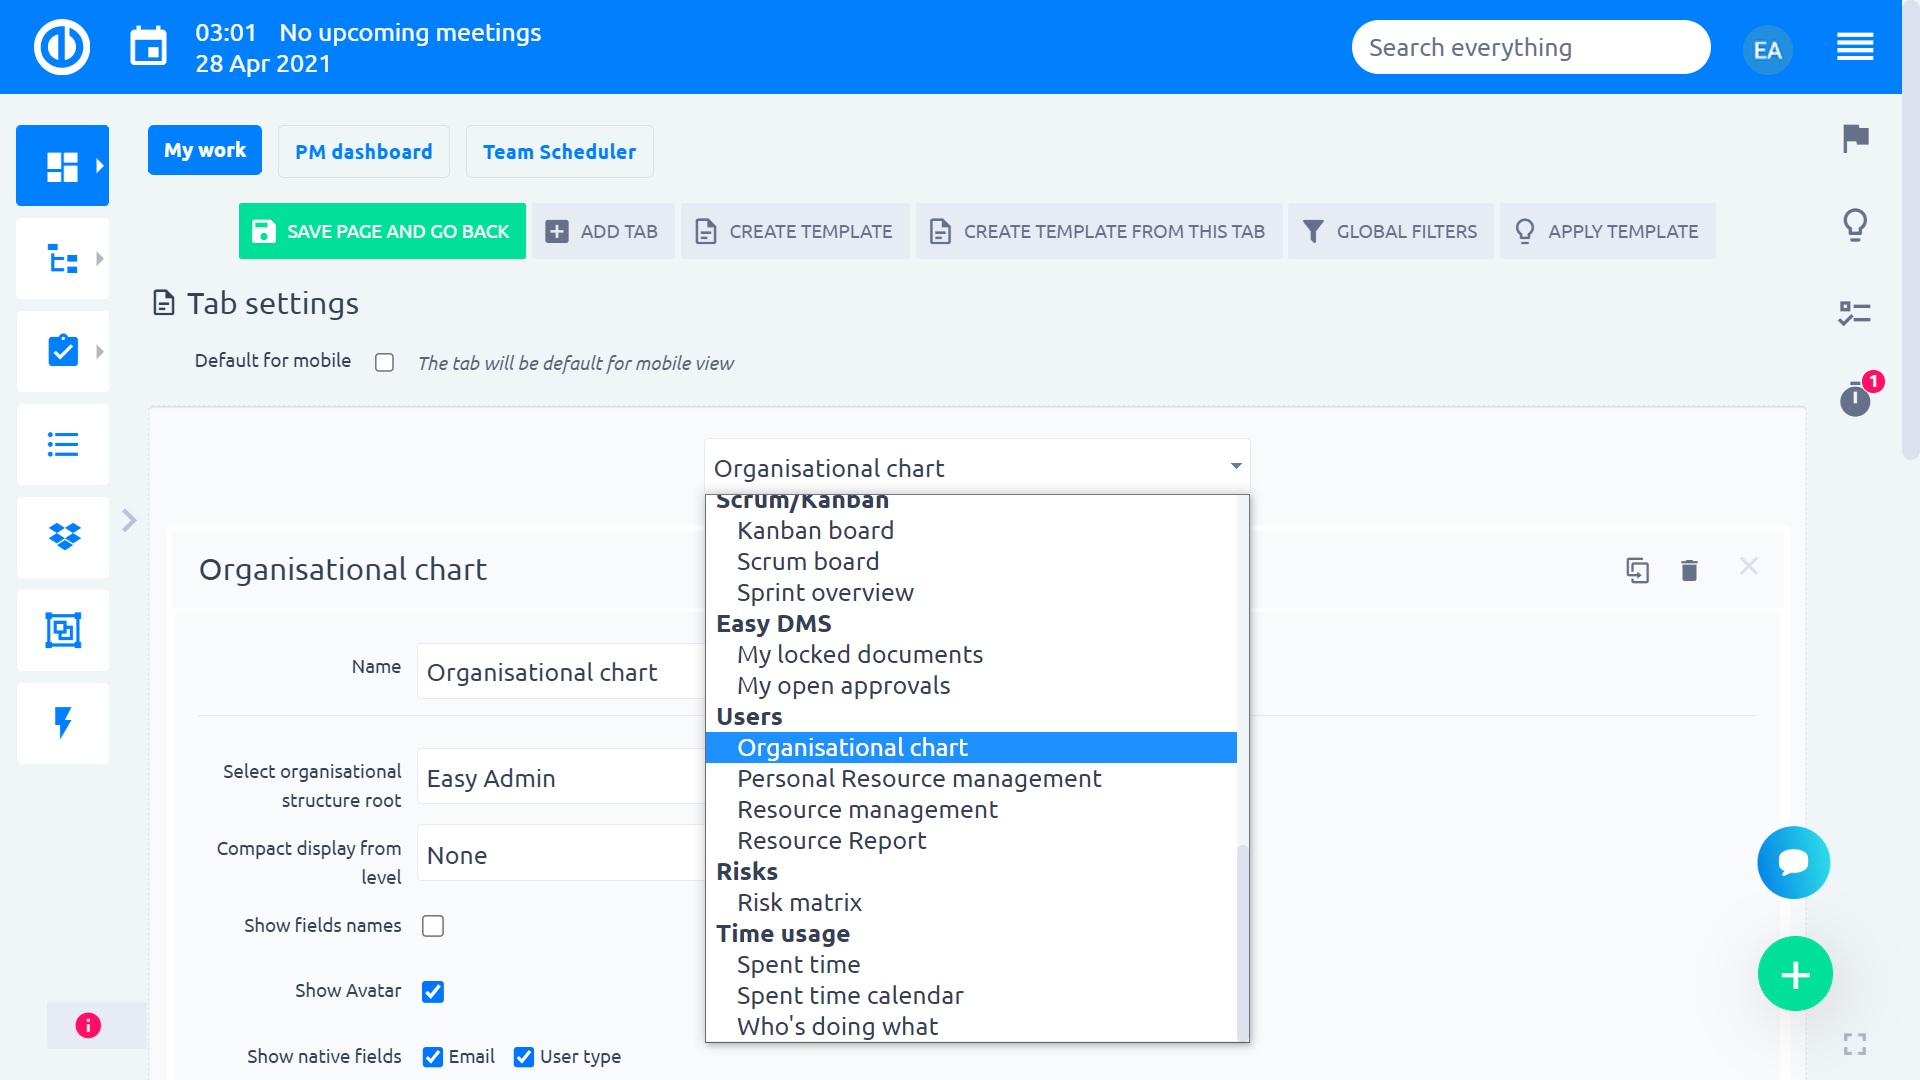Expand the left sidebar chevron
Screen dimensions: 1920x1080
tap(129, 520)
